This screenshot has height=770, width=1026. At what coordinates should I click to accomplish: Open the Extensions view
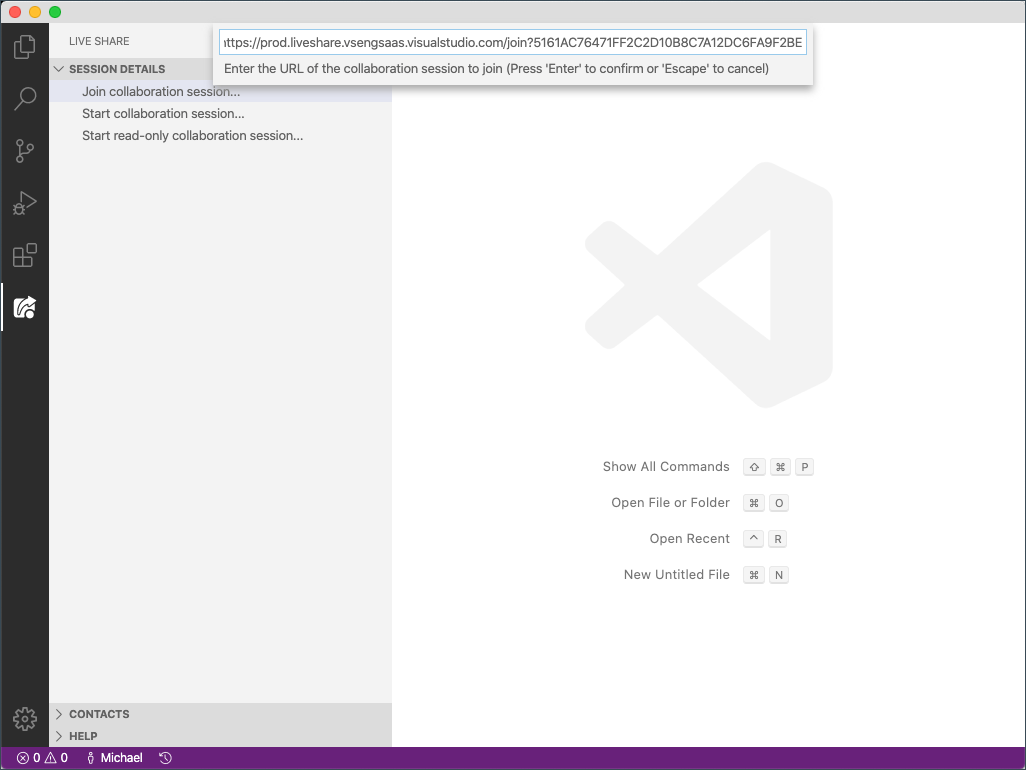[25, 255]
